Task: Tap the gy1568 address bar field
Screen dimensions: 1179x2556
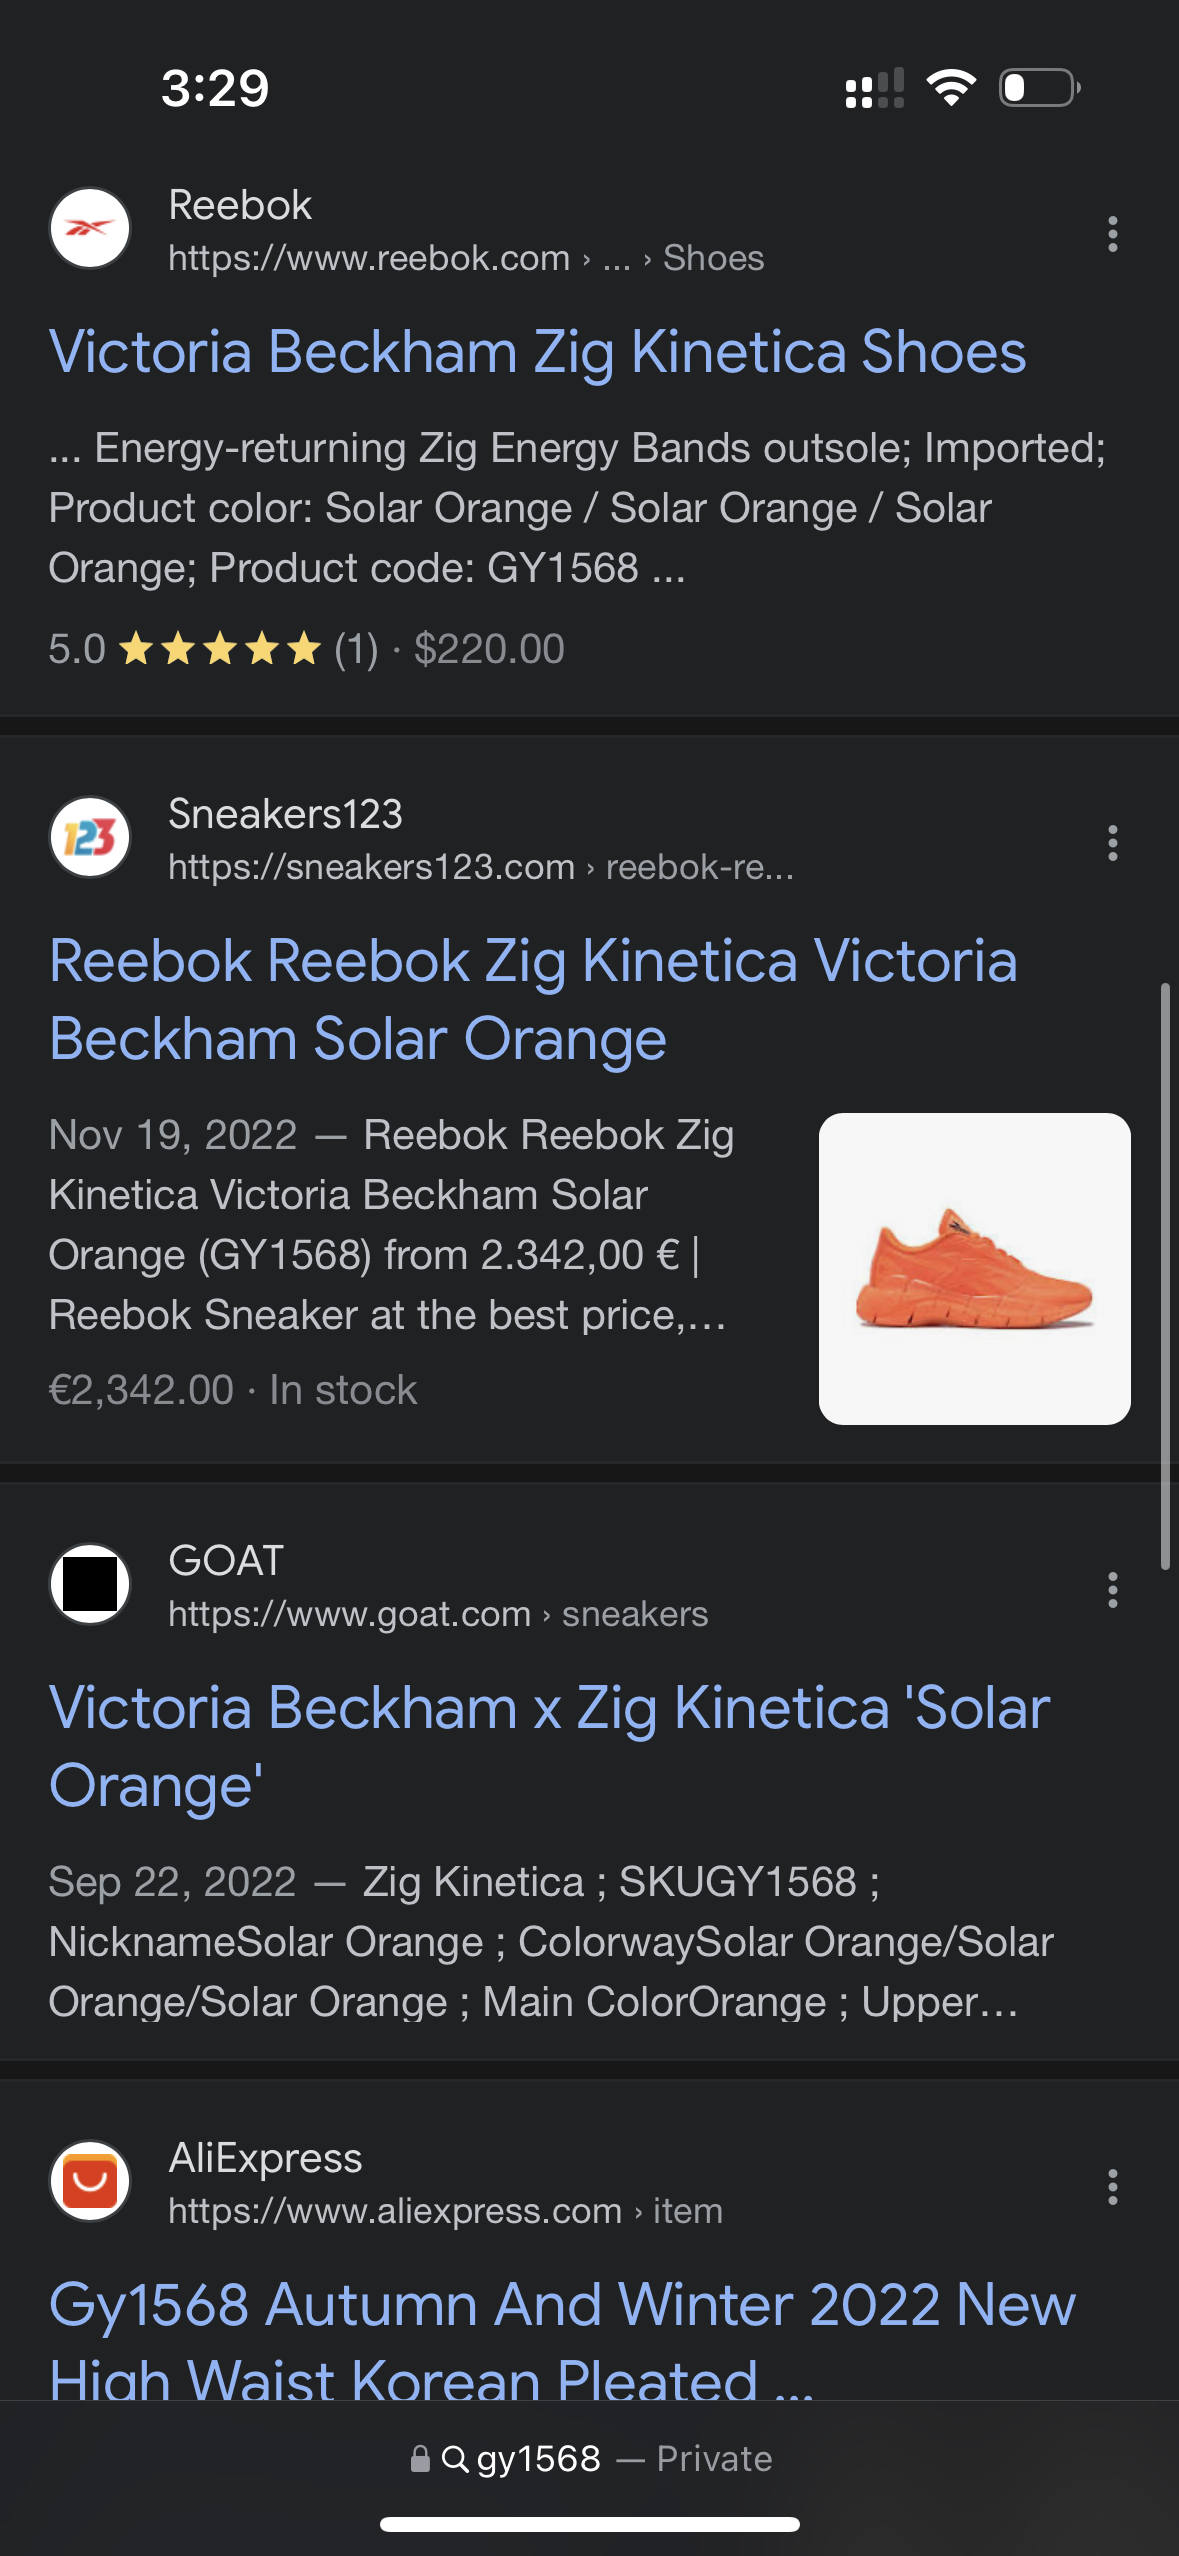Action: point(590,2458)
